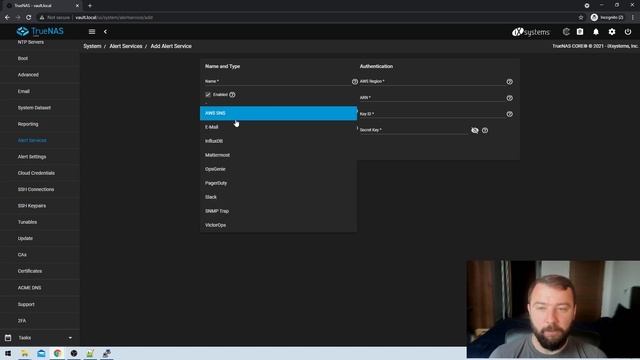Click the TrueNAS logo
The image size is (640, 360).
(40, 31)
